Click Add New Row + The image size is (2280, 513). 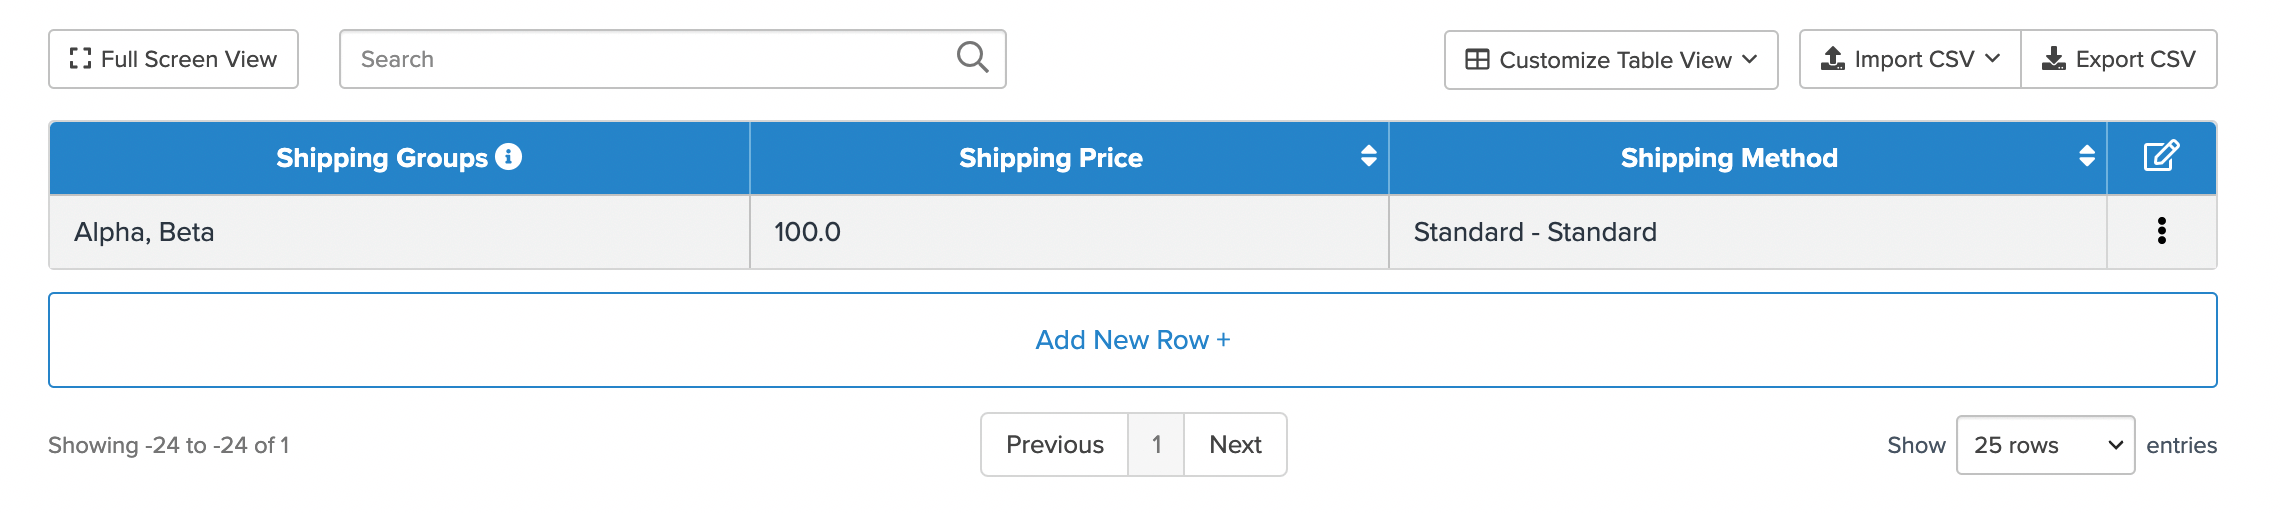(1132, 340)
